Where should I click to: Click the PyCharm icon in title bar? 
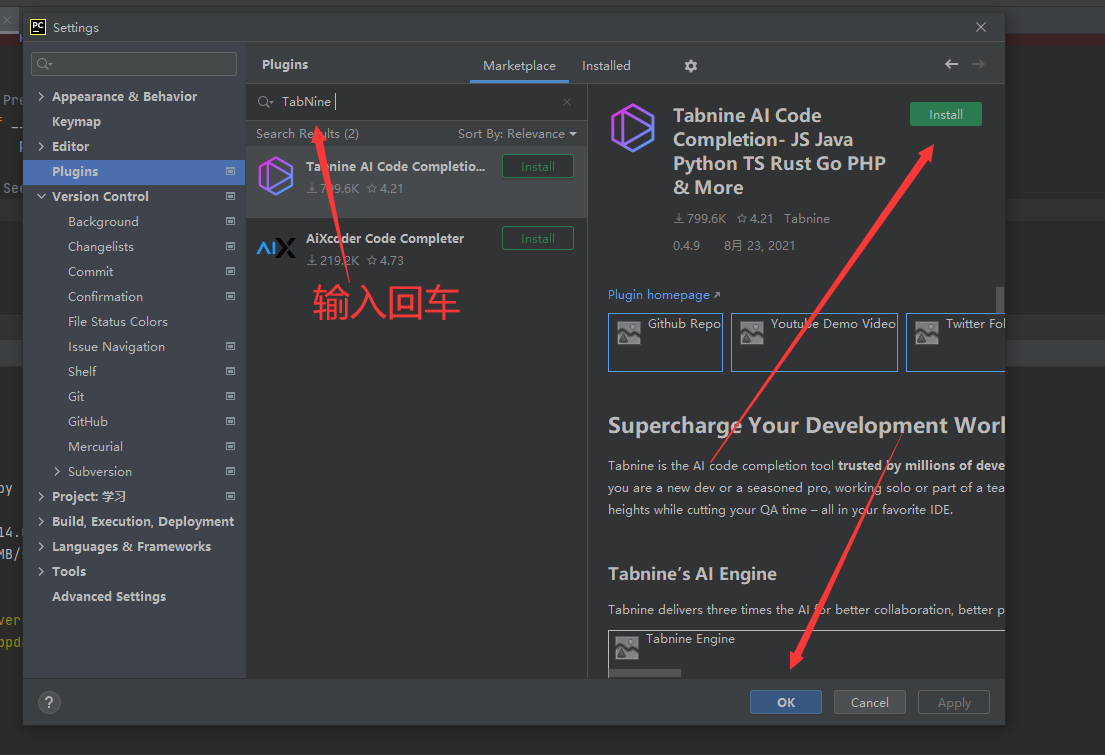pyautogui.click(x=37, y=27)
